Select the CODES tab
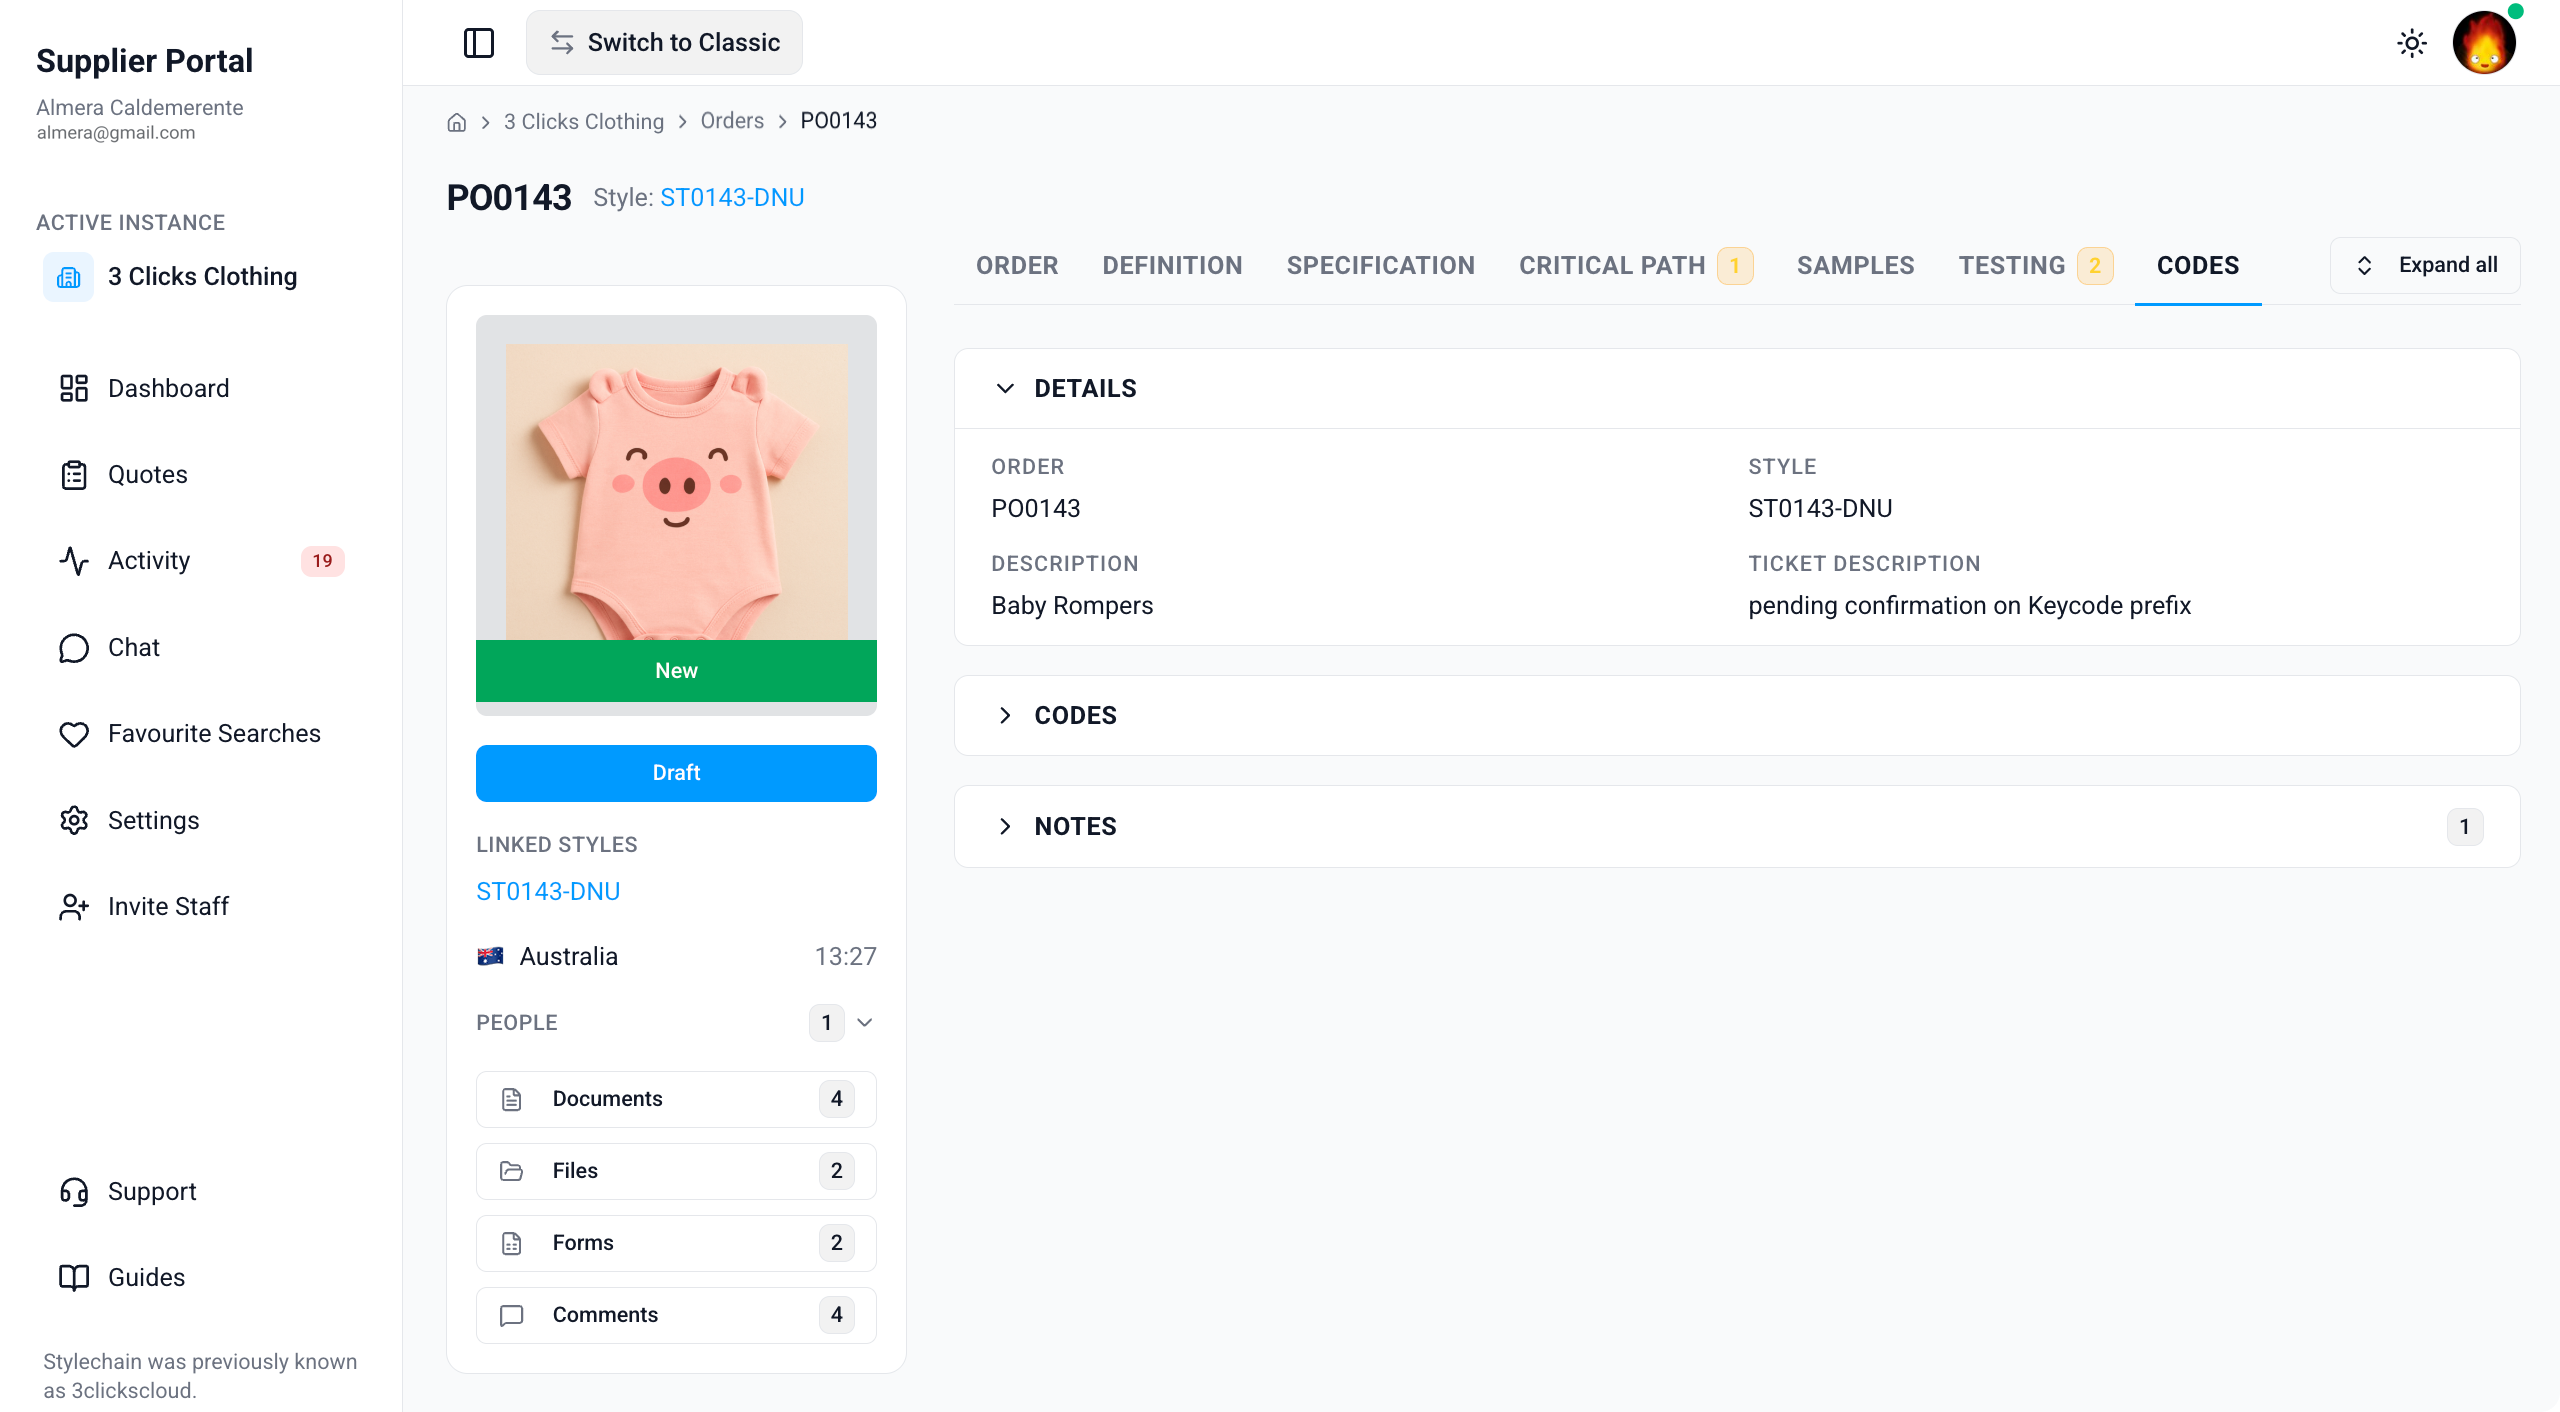2560x1412 pixels. pos(2198,265)
